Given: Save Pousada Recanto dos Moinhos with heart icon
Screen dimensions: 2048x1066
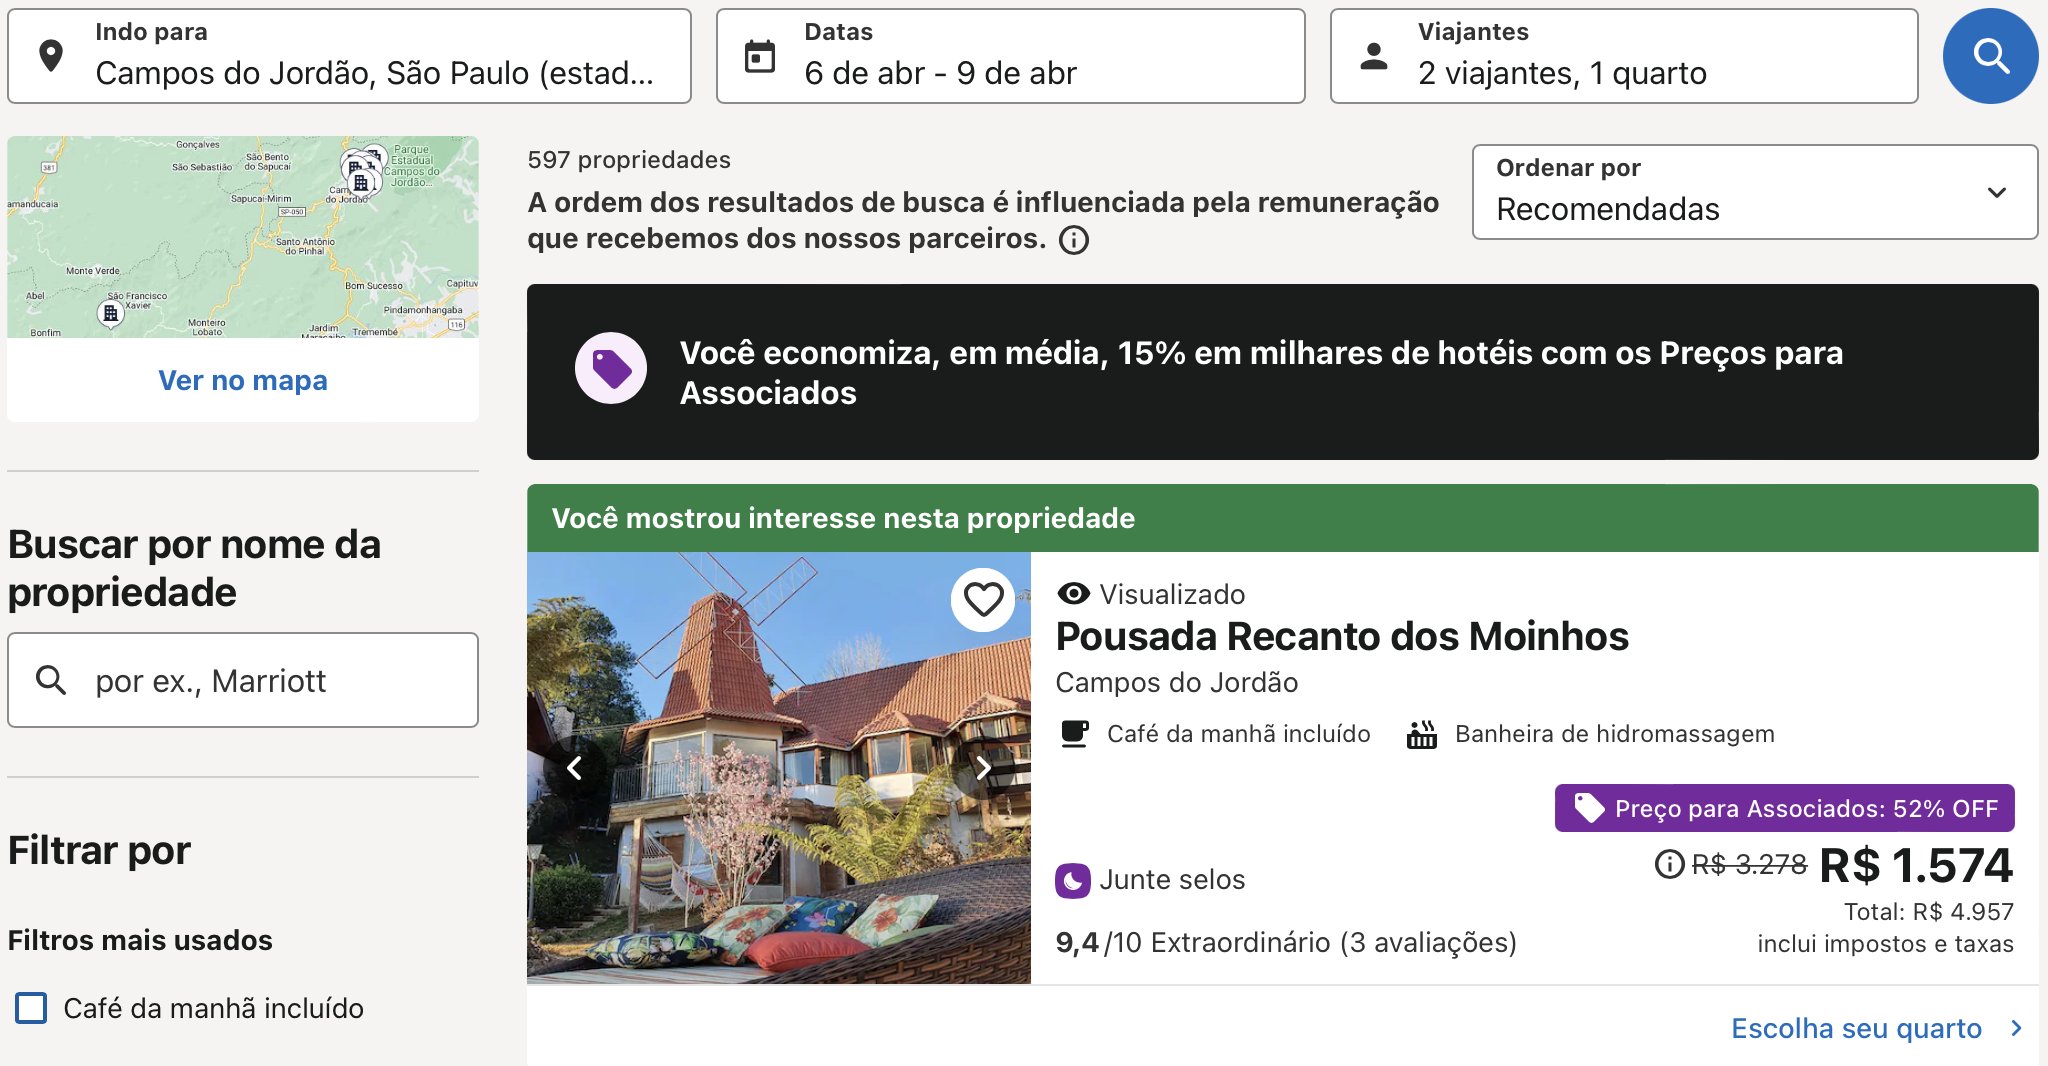Looking at the screenshot, I should point(983,599).
